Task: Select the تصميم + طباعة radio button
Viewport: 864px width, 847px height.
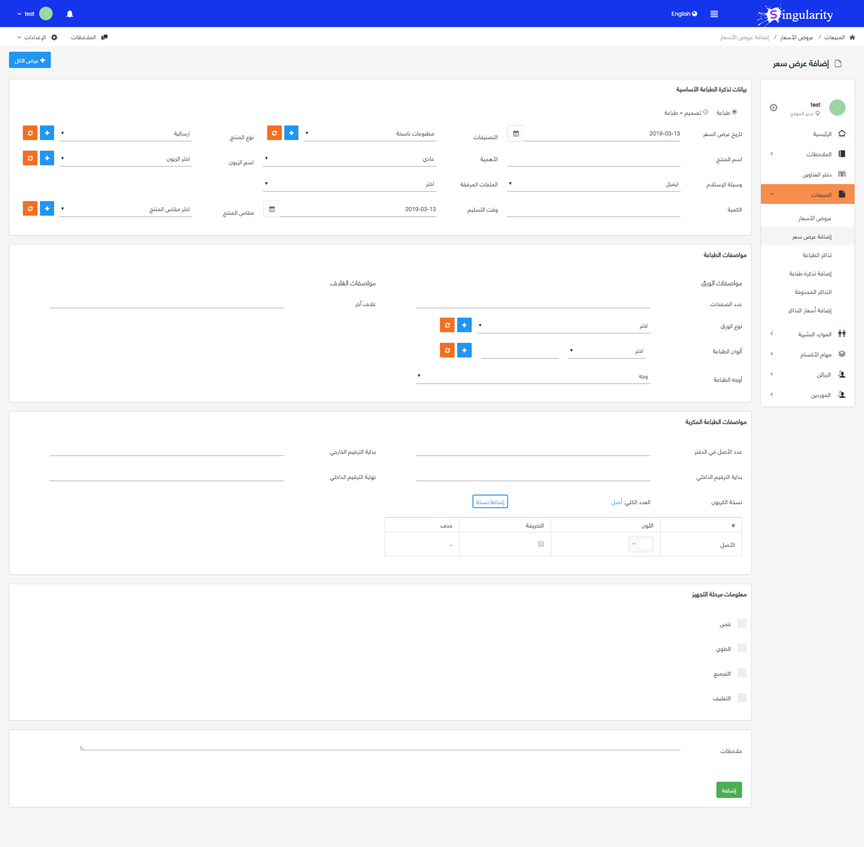Action: 705,113
